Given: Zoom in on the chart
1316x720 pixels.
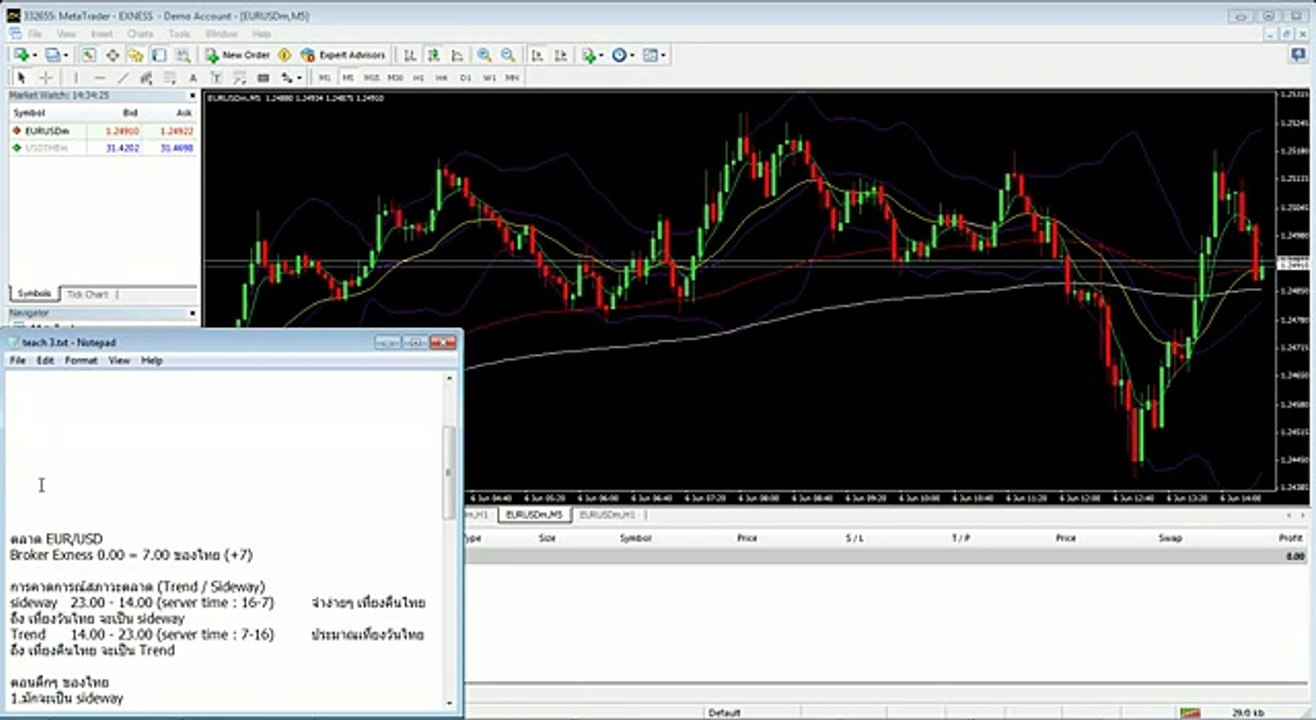Looking at the screenshot, I should coord(484,55).
